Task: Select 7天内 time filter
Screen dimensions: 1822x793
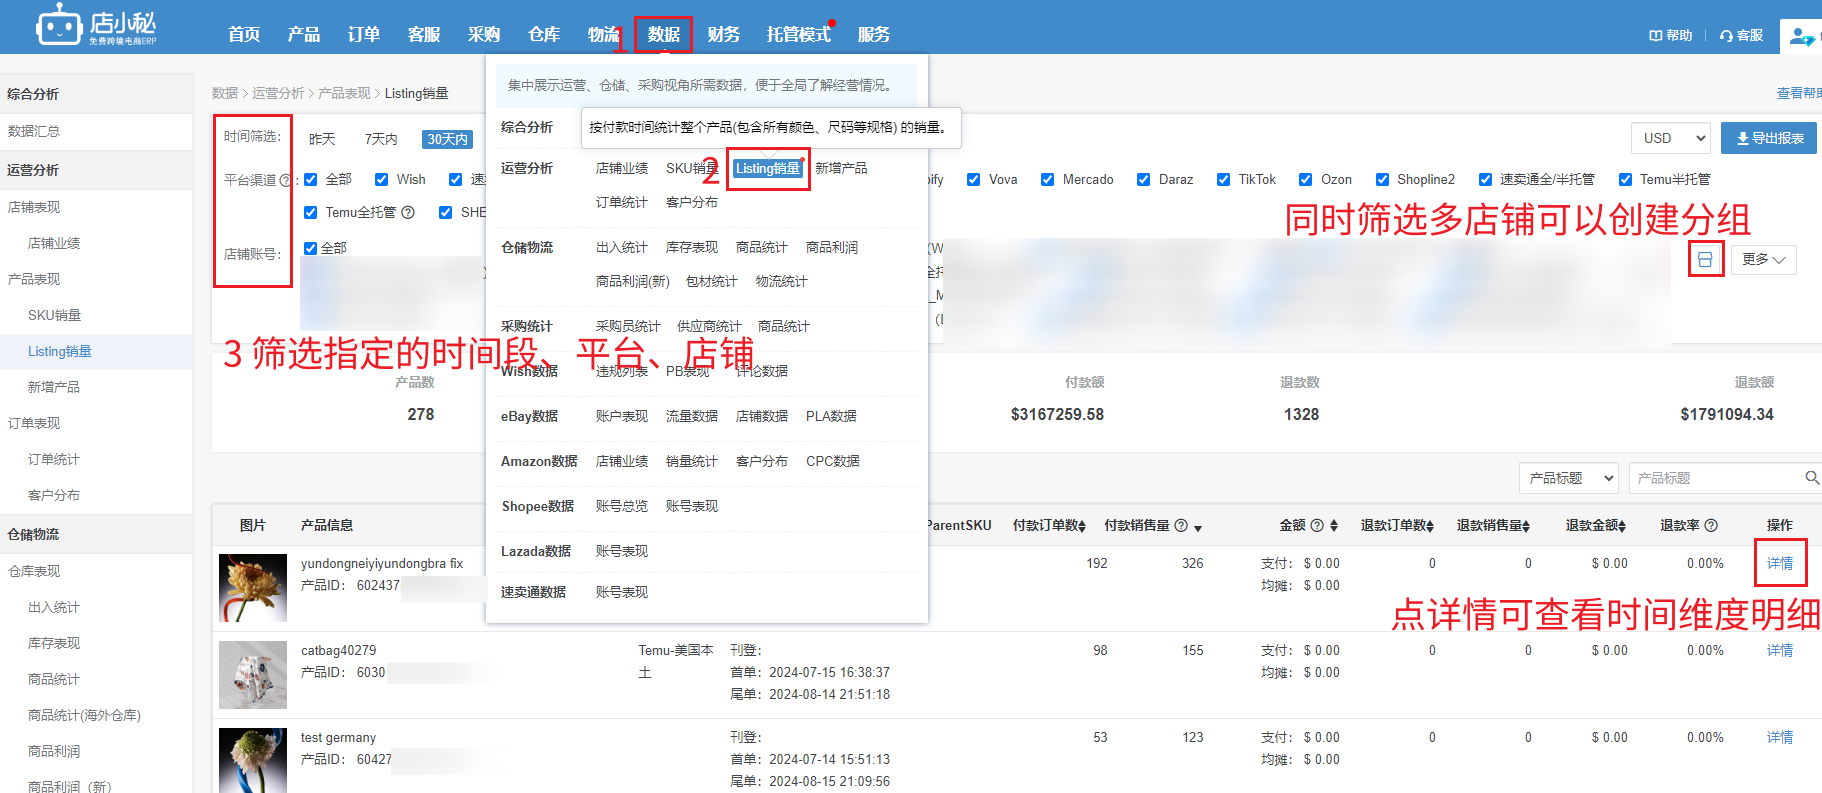Action: 381,139
